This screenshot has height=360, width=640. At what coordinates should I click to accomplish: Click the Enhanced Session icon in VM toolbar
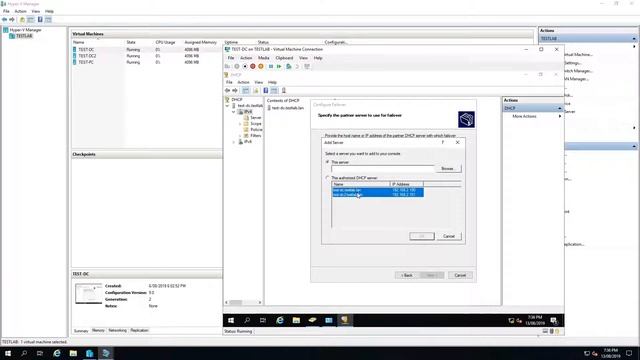(x=307, y=67)
